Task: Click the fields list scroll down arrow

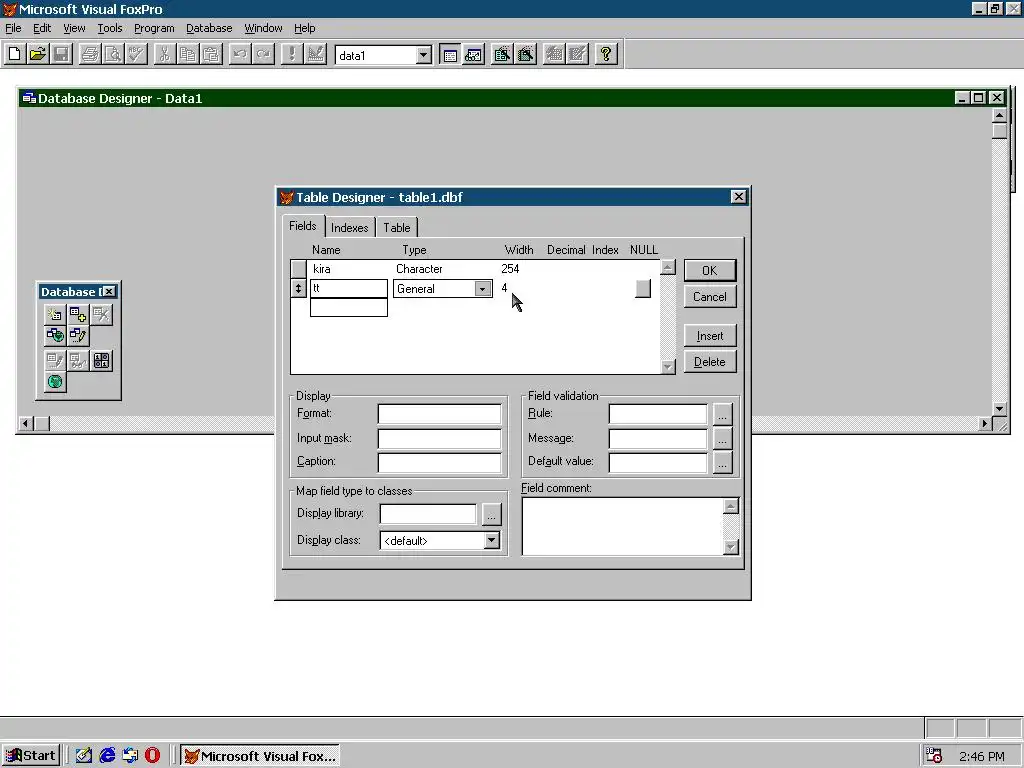Action: (667, 367)
